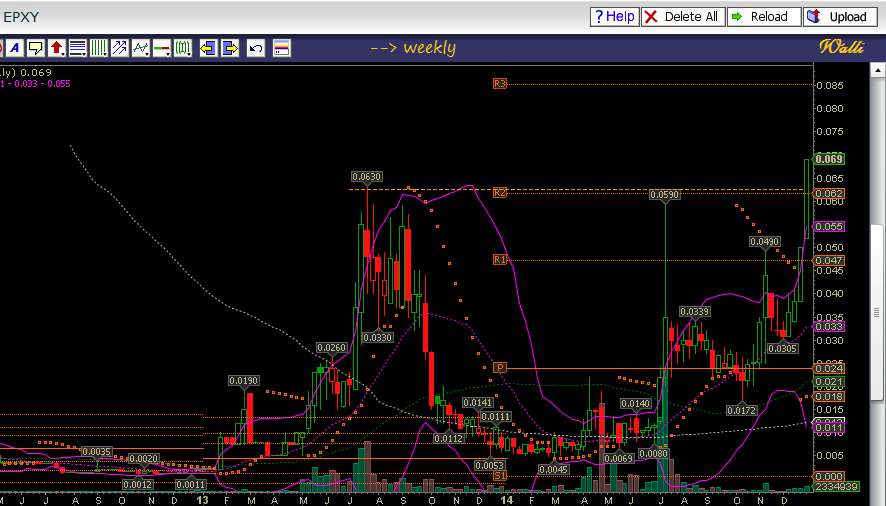Click the orange 0.047 axis tag

point(829,261)
